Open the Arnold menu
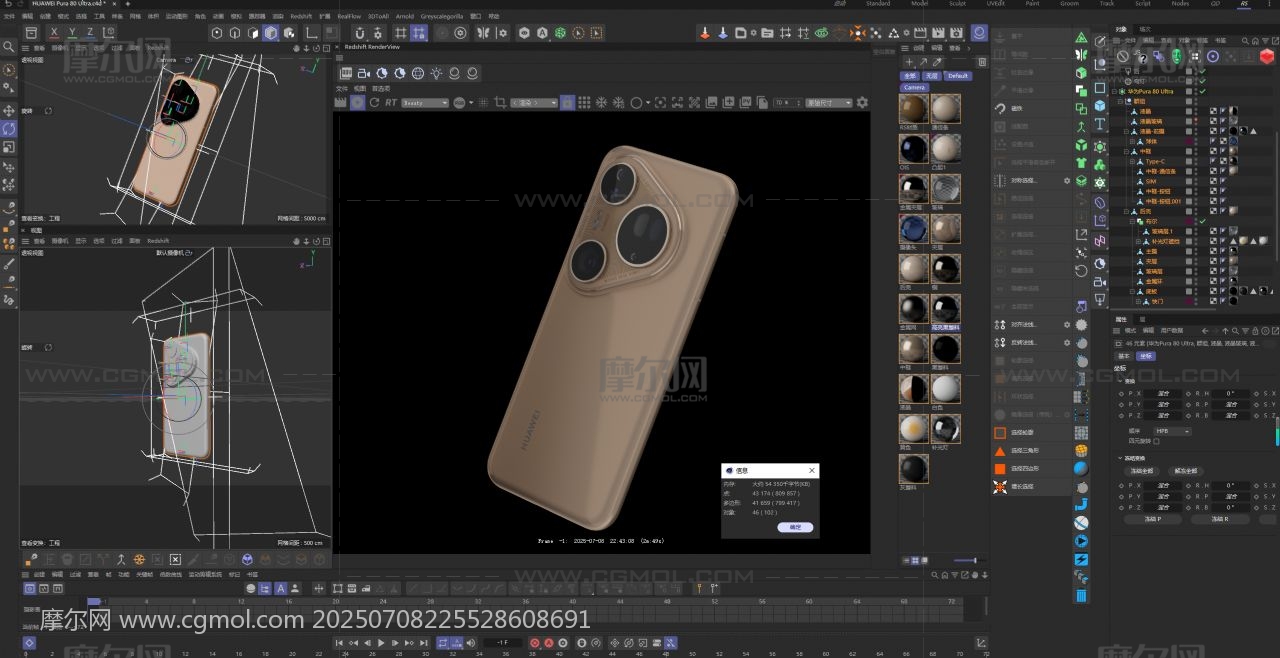 coord(404,17)
